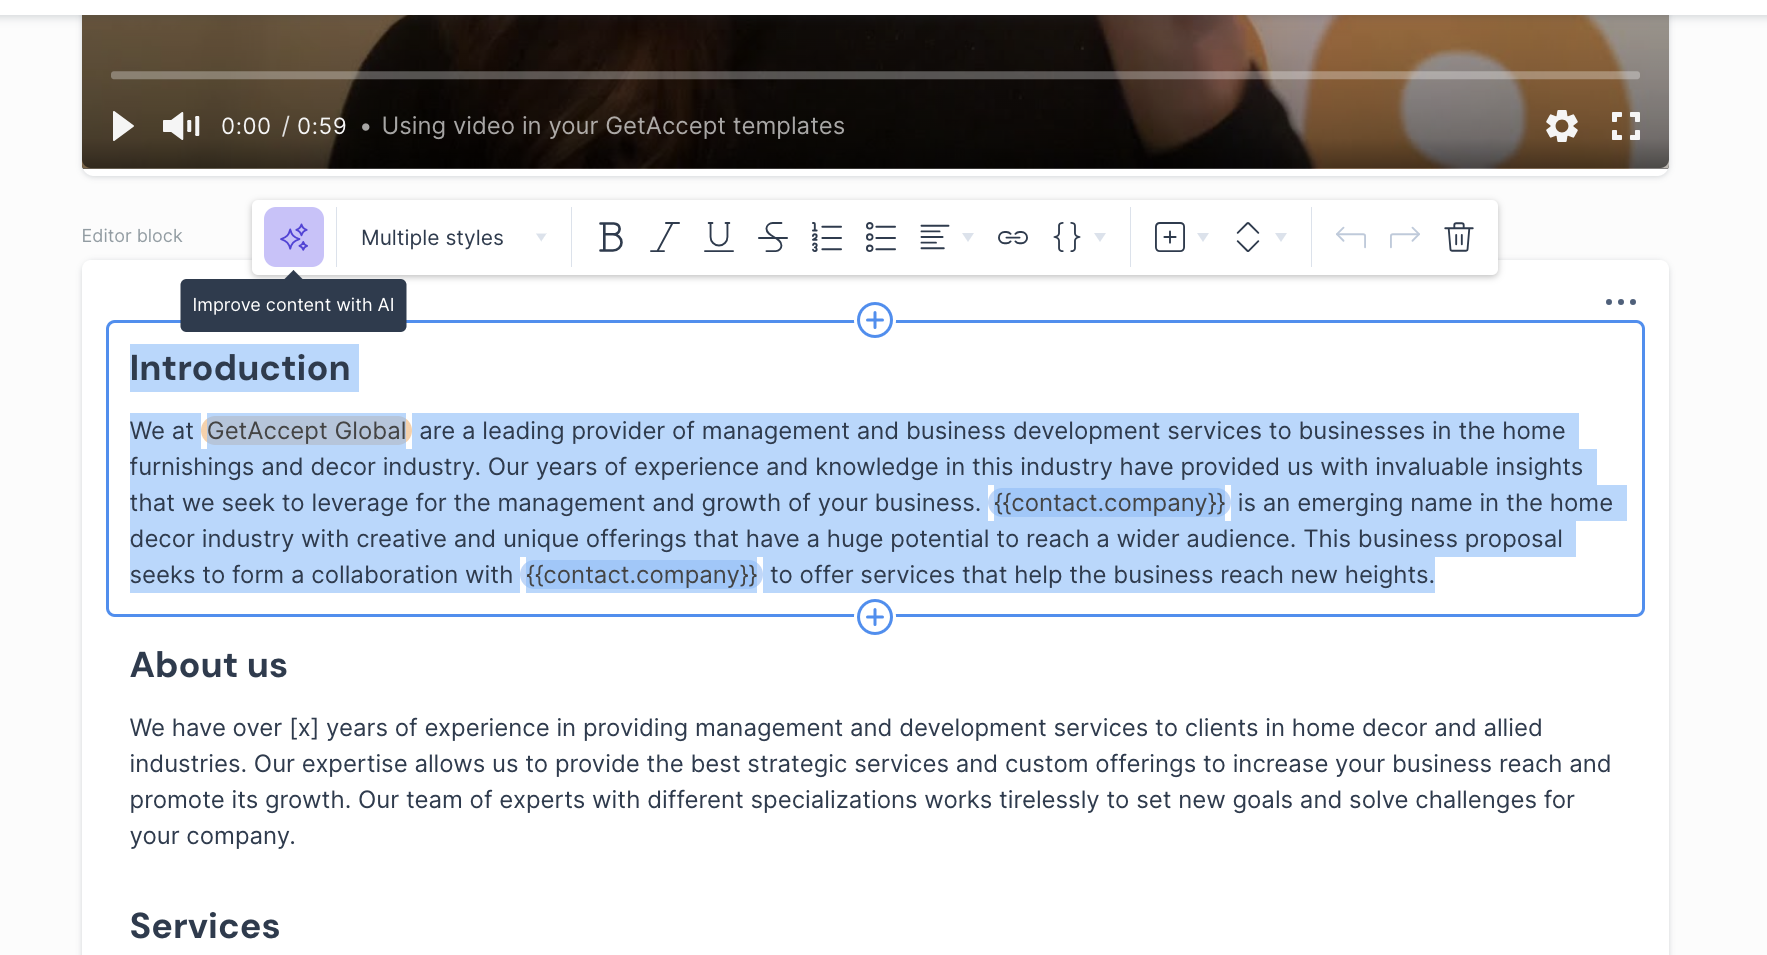The width and height of the screenshot is (1767, 955).
Task: Add a new block below Introduction
Action: (x=874, y=617)
